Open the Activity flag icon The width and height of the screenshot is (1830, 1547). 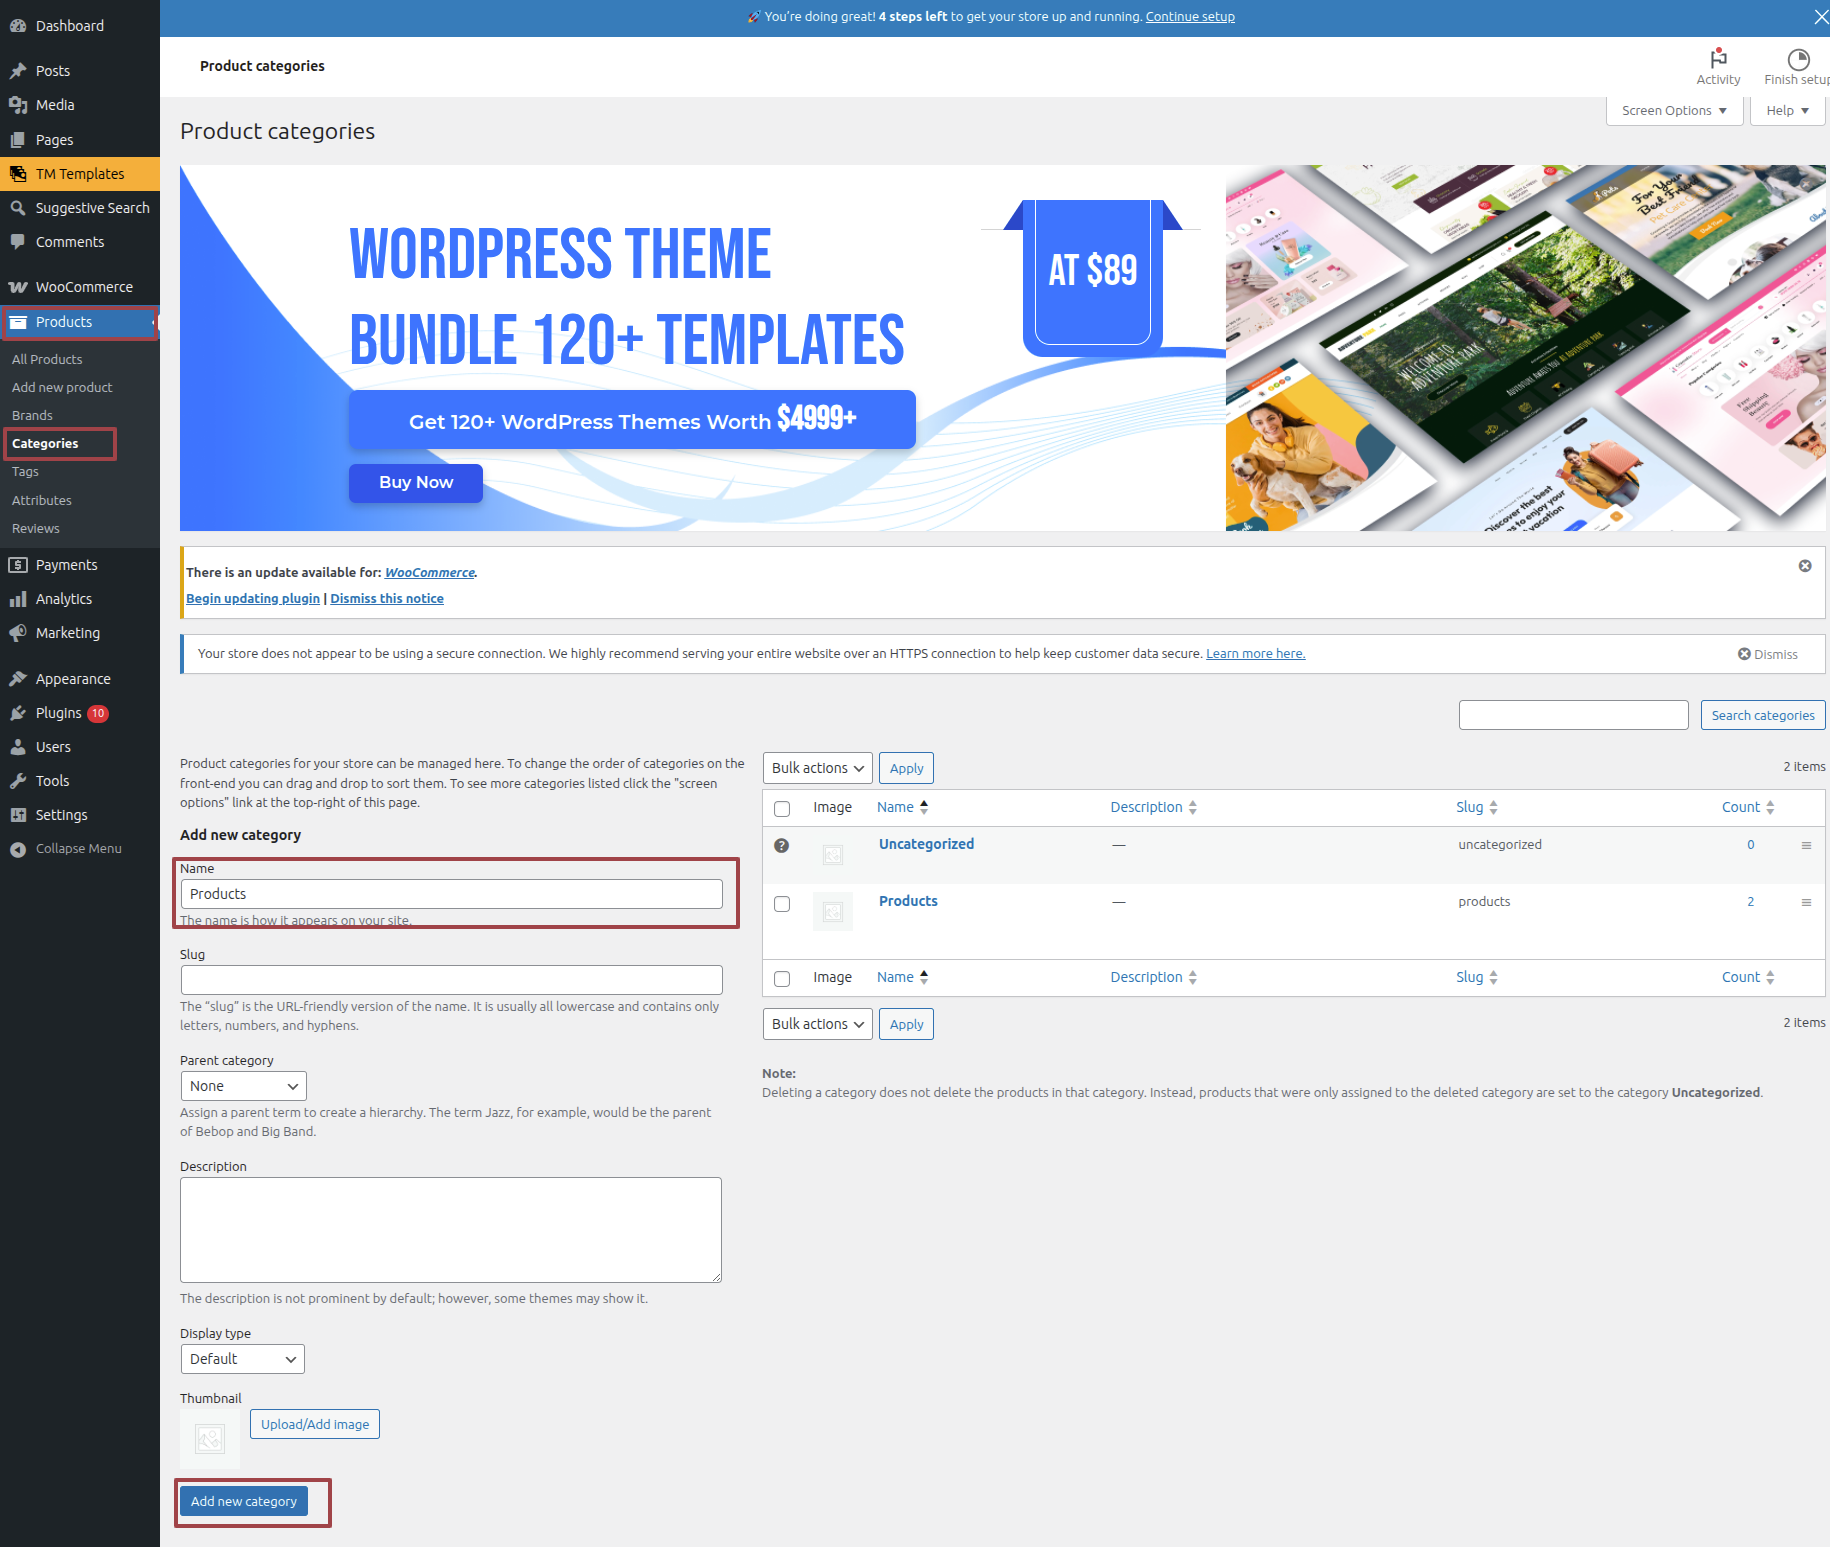(x=1718, y=59)
